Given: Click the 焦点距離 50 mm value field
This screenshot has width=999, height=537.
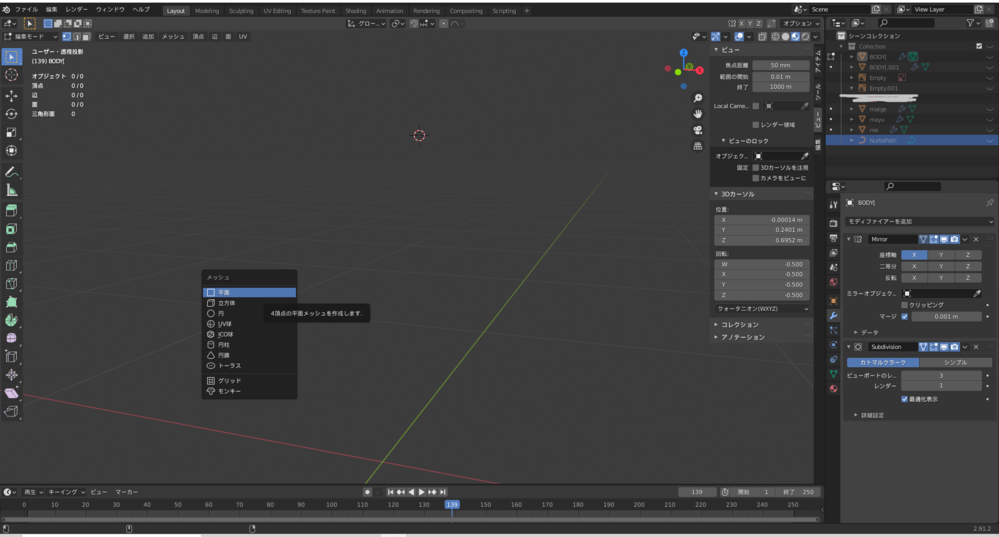Looking at the screenshot, I should coord(780,65).
